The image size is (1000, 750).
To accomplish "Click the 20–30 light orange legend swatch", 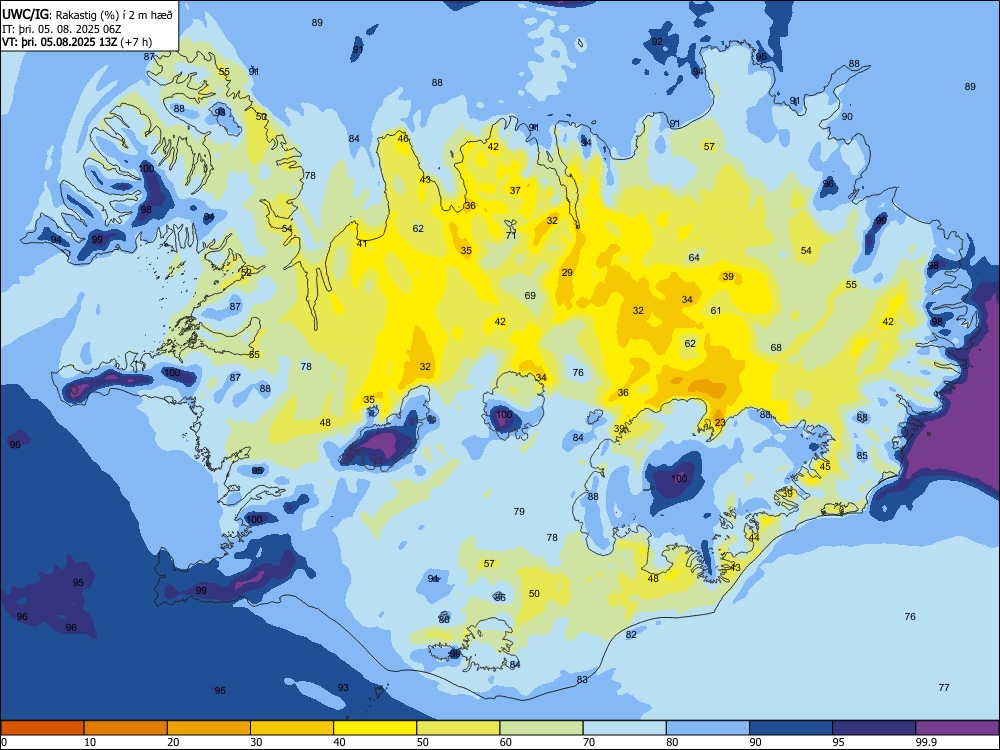I will 209,728.
